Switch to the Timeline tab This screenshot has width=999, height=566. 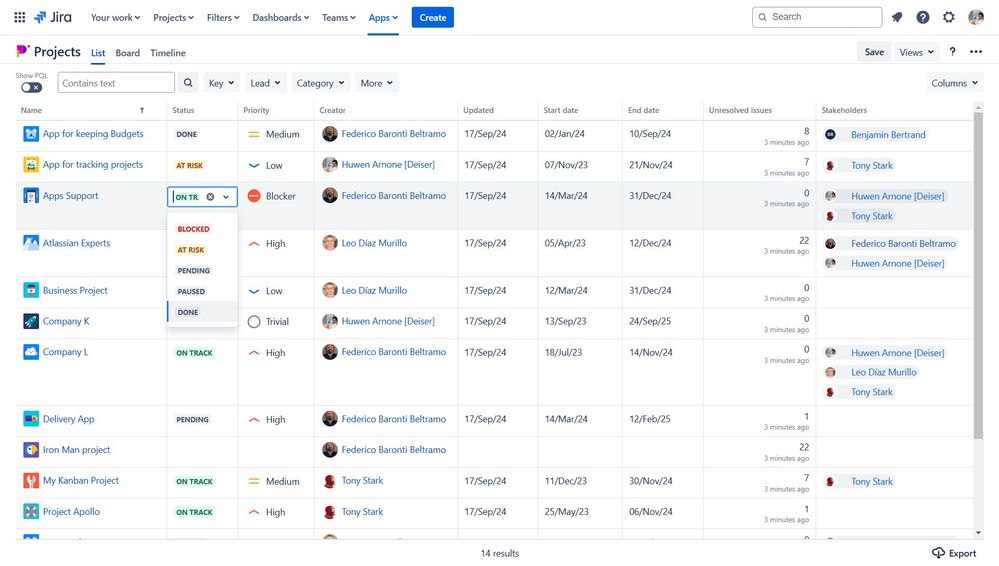(x=168, y=53)
